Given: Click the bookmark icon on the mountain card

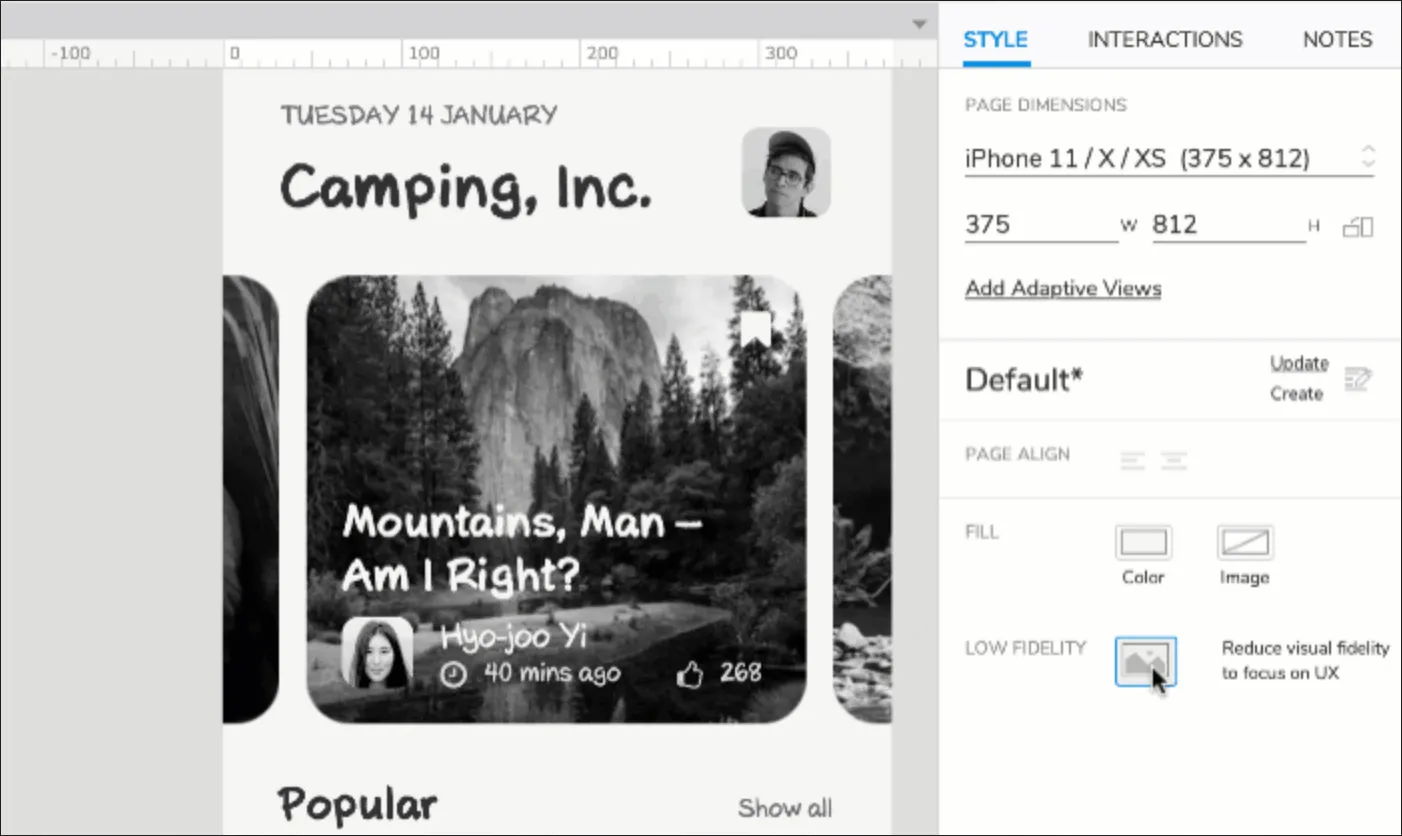Looking at the screenshot, I should coord(756,330).
